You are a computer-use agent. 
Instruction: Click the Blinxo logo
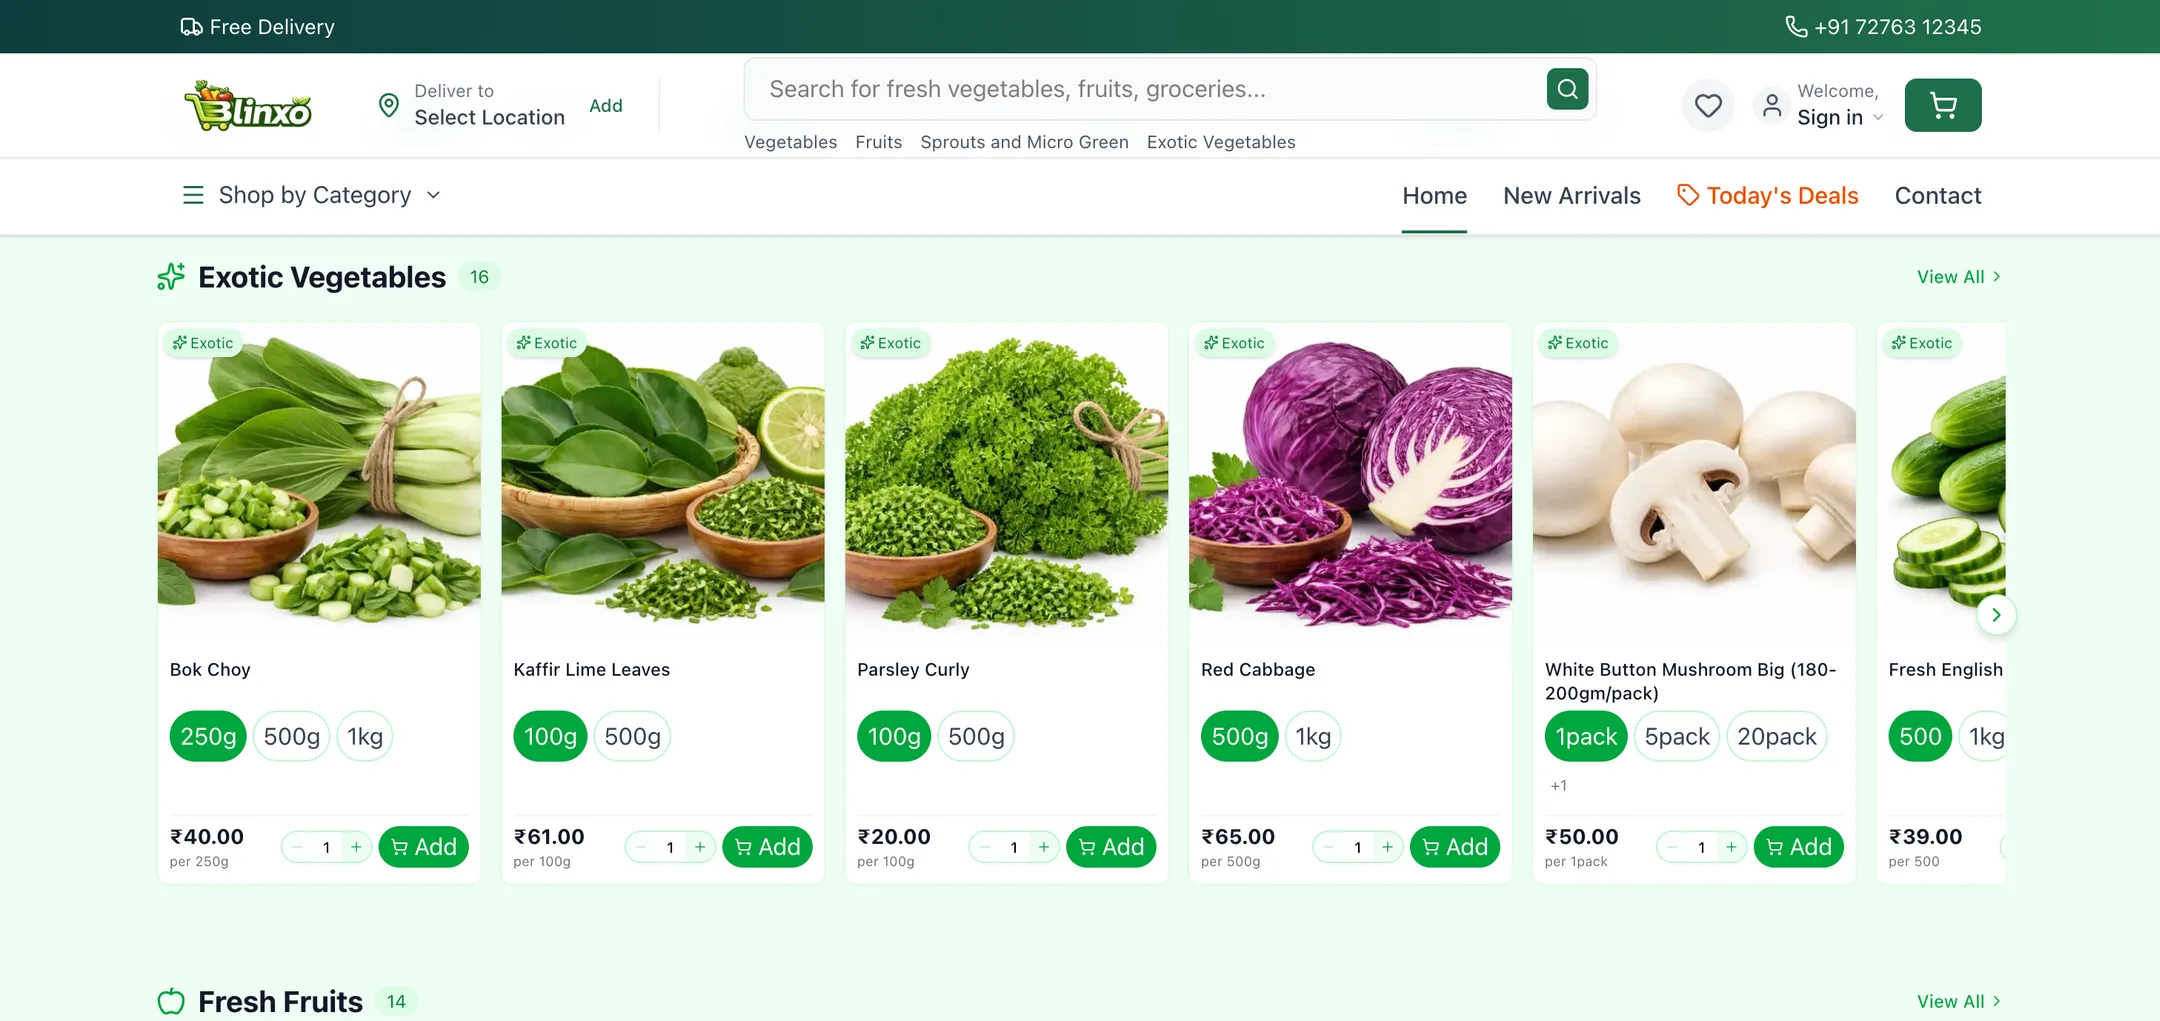[248, 106]
